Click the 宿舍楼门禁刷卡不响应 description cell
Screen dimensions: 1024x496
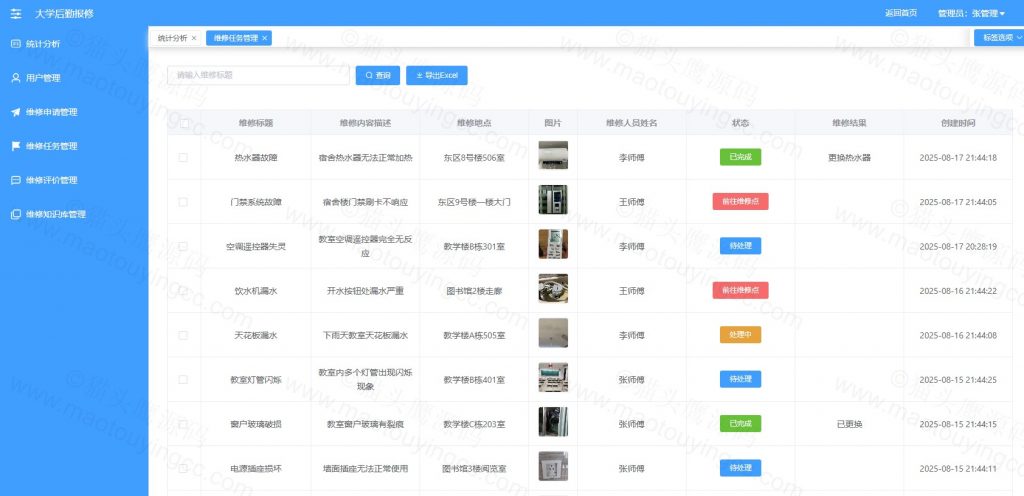click(365, 202)
